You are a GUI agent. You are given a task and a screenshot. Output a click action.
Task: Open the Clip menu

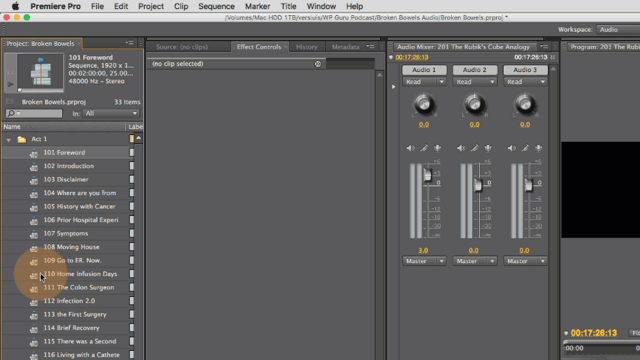tap(181, 6)
